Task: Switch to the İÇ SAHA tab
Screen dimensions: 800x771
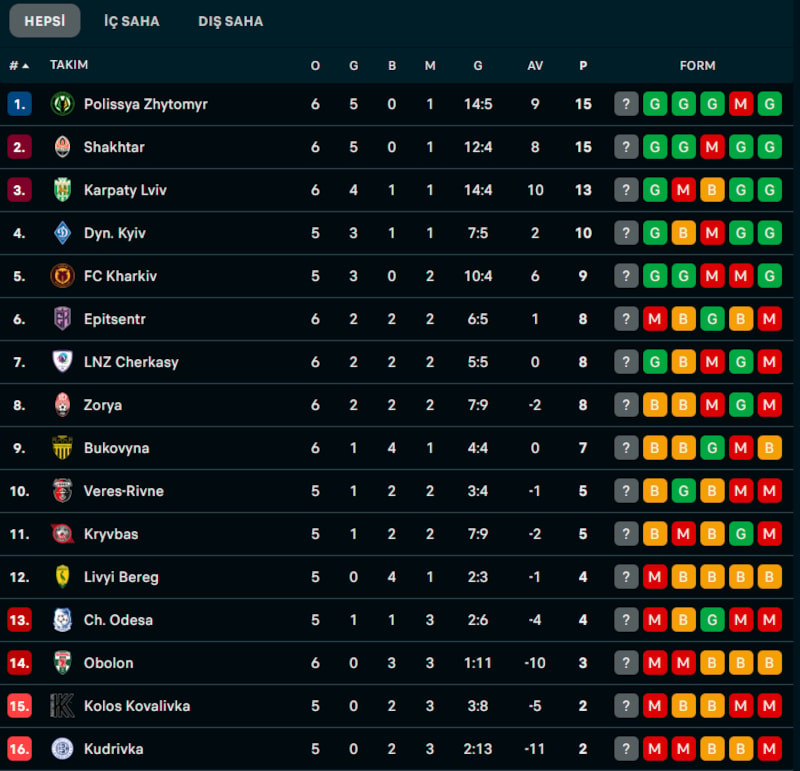Action: 132,21
